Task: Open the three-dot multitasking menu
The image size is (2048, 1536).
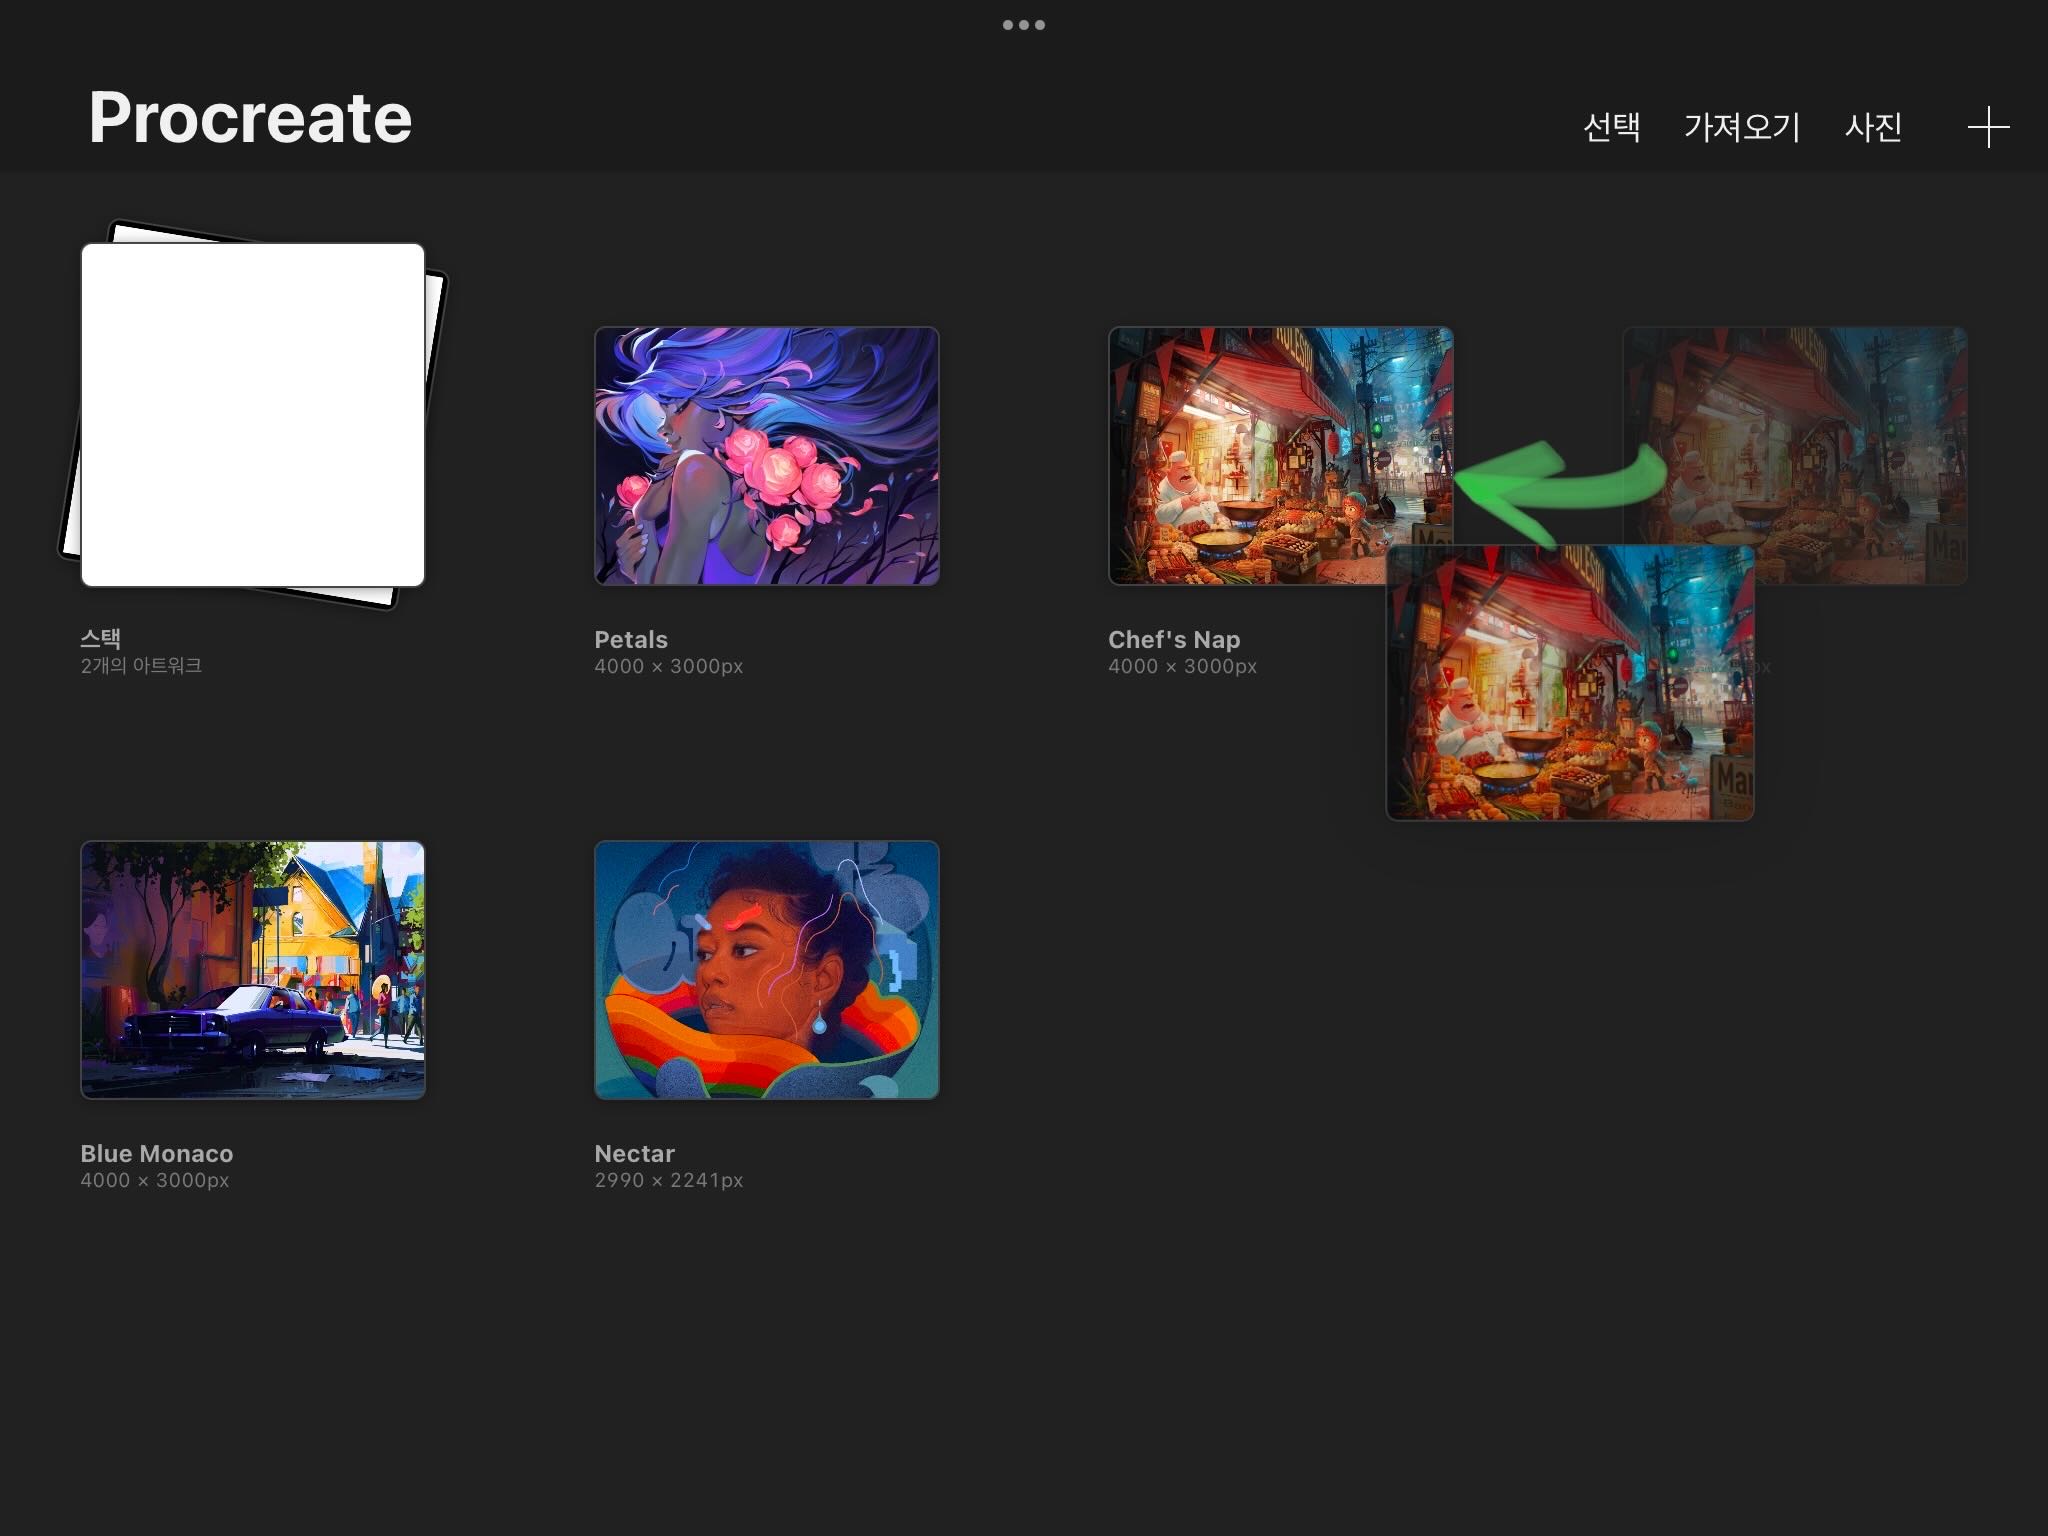Action: coord(1024,25)
